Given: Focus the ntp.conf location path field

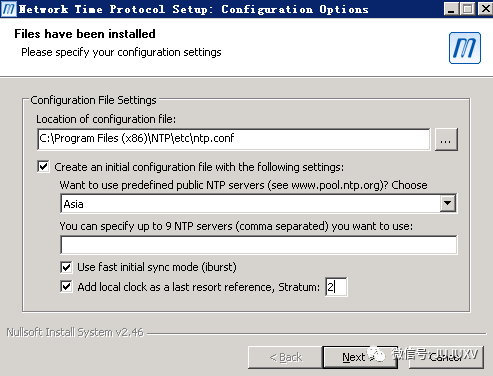Looking at the screenshot, I should pos(234,139).
